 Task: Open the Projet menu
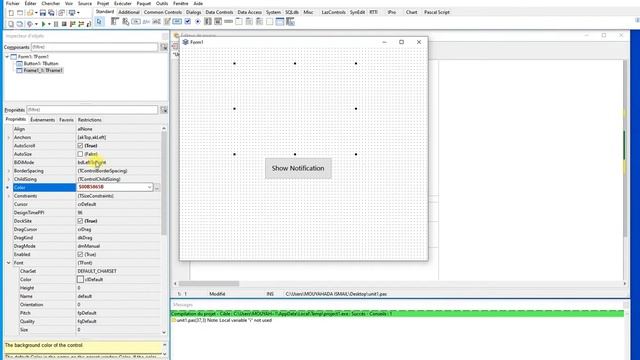[x=103, y=3]
